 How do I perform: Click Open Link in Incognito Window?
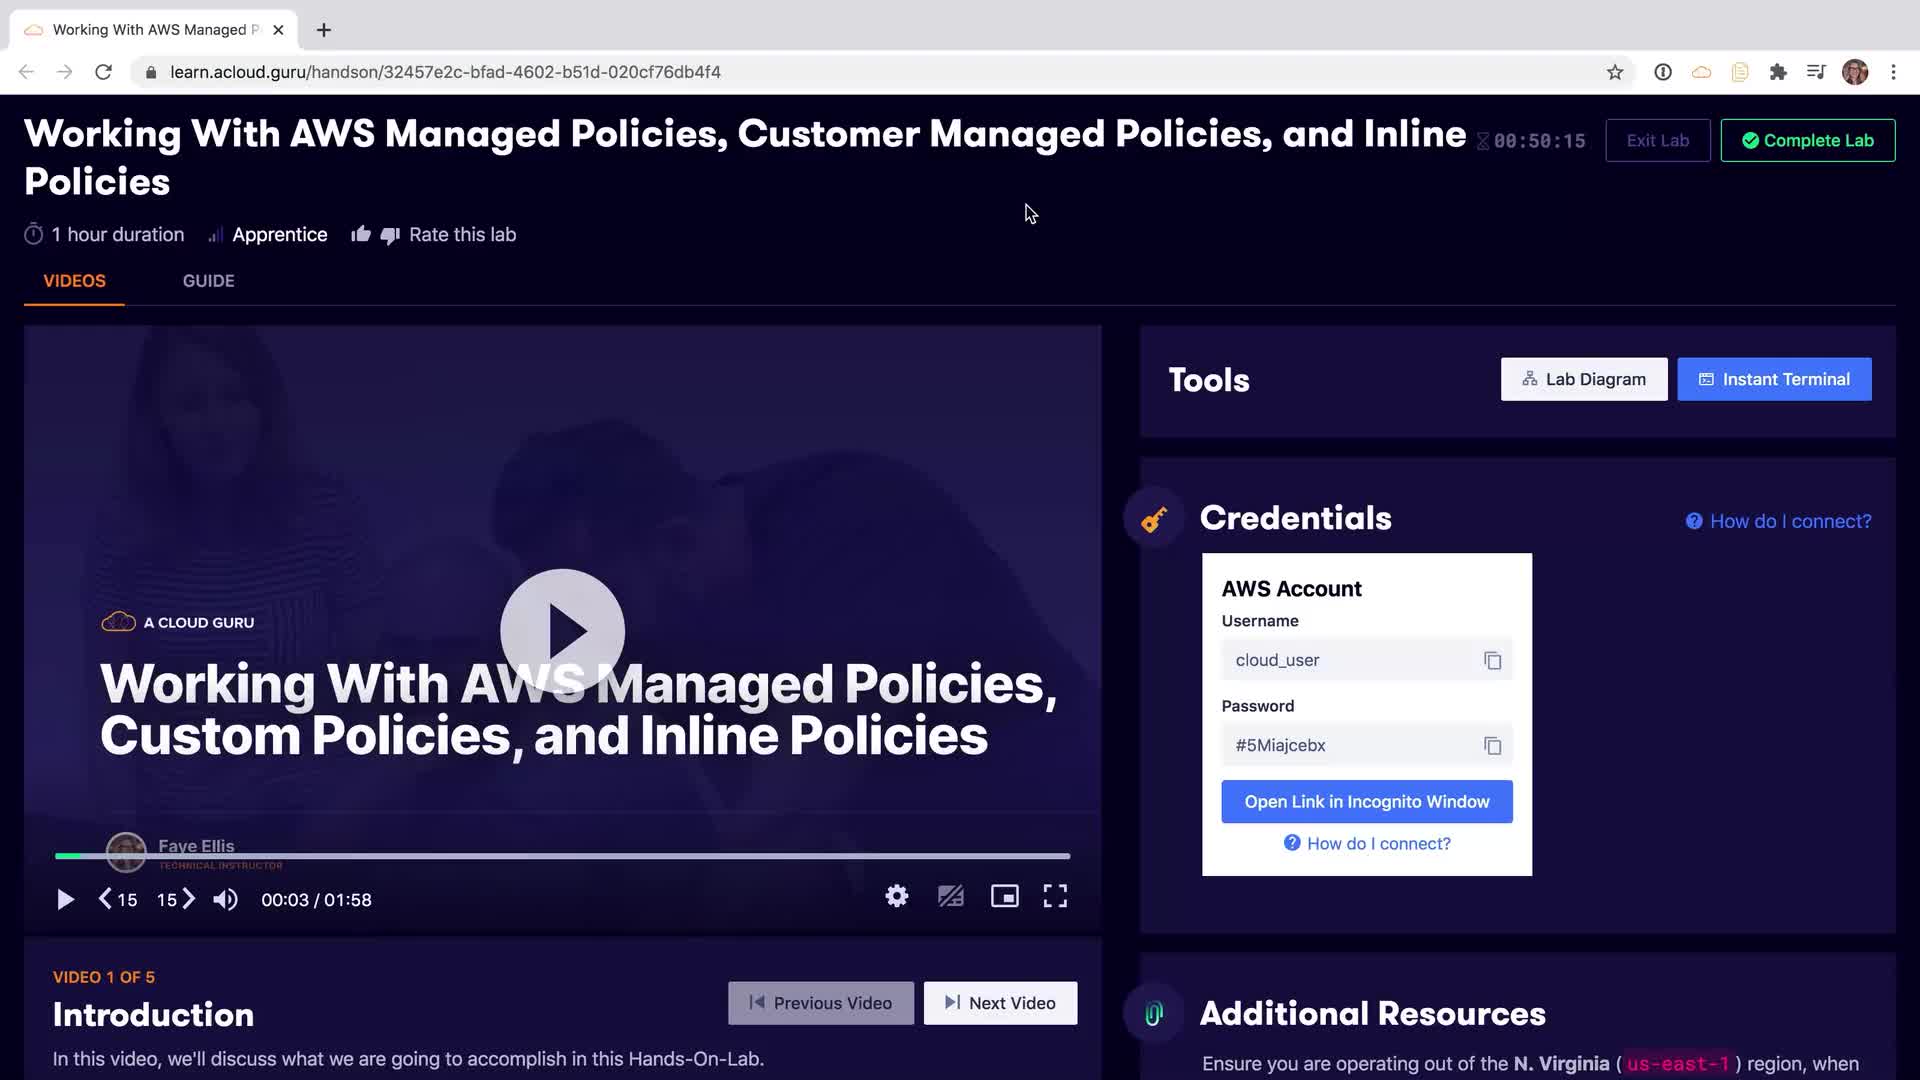[1366, 802]
